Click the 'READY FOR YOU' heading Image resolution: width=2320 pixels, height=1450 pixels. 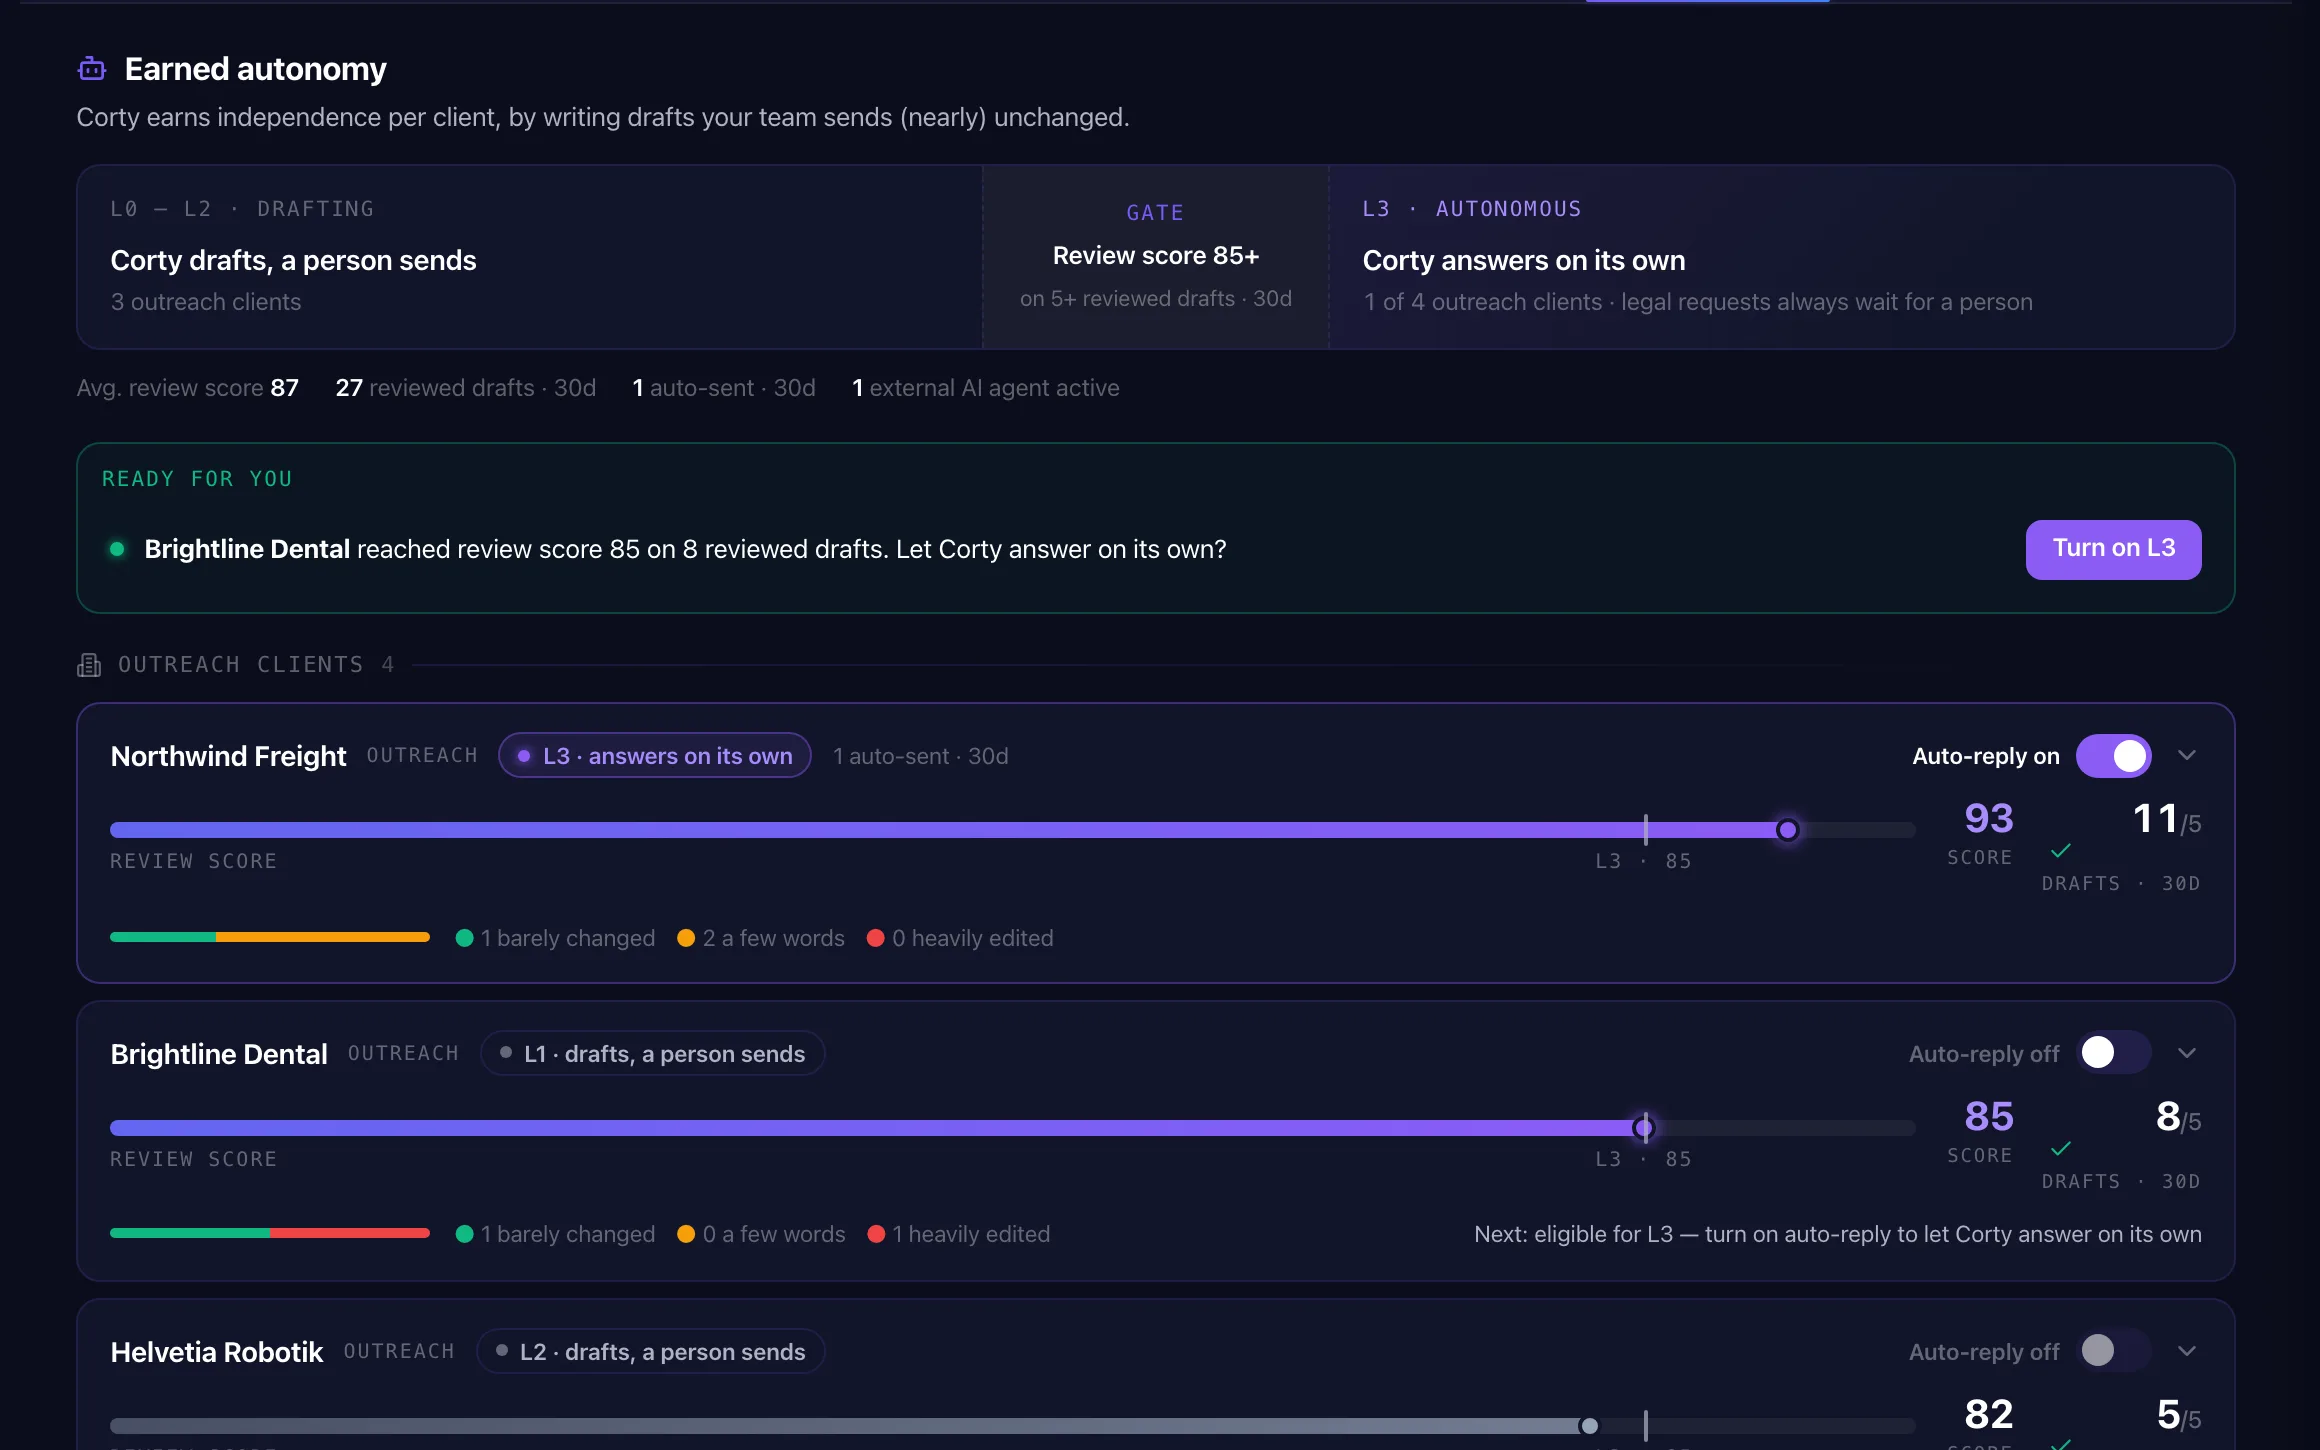coord(197,479)
